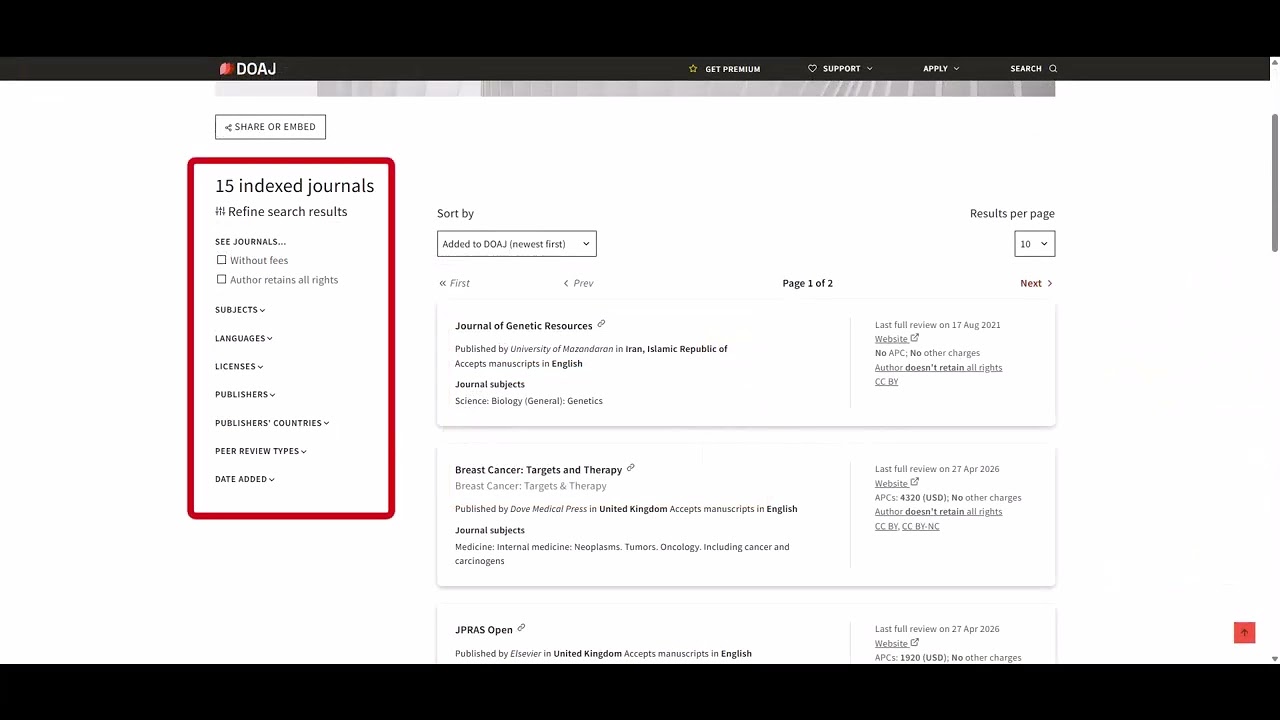Go to the Prev results page
Image resolution: width=1280 pixels, height=720 pixels.
[x=578, y=283]
